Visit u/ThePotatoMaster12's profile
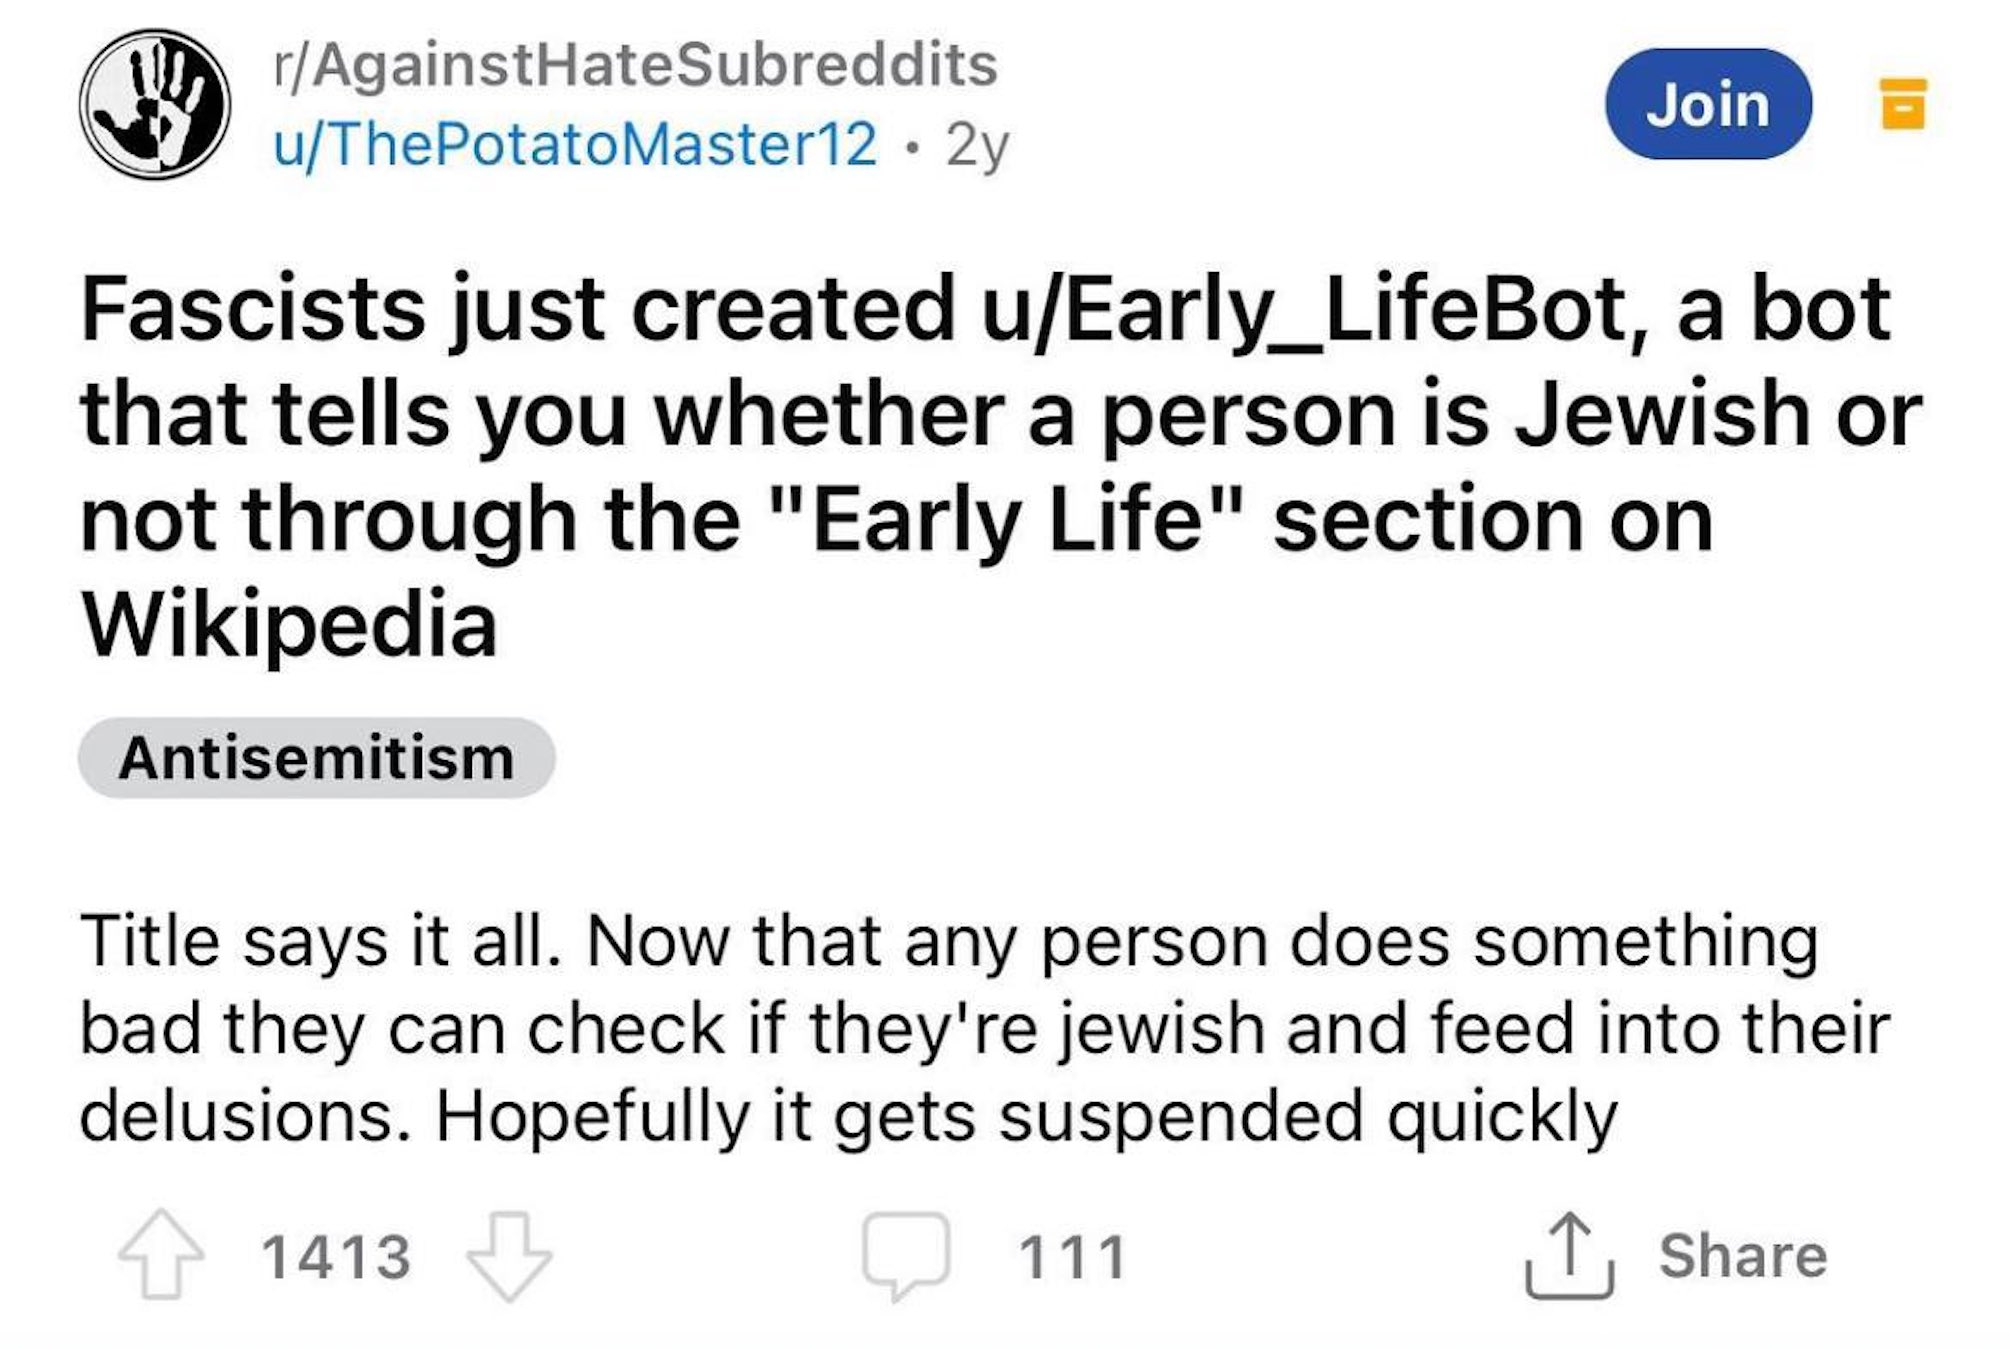Viewport: 2010px width, 1349px height. pyautogui.click(x=575, y=145)
